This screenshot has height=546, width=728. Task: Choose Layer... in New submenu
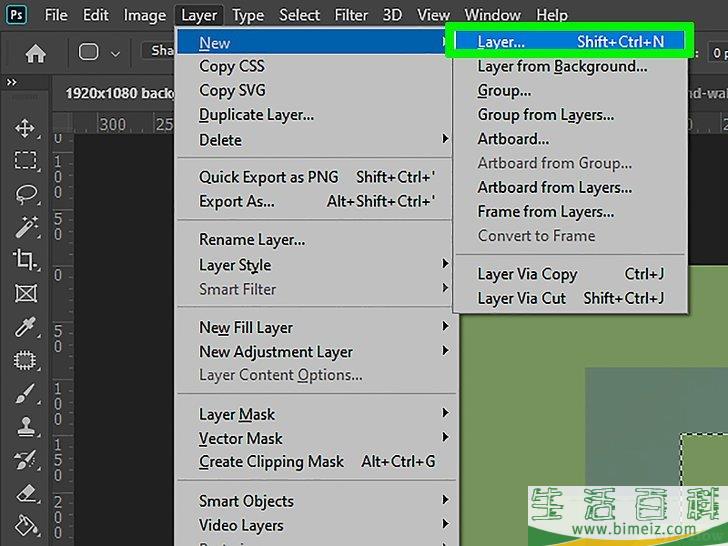pos(569,42)
